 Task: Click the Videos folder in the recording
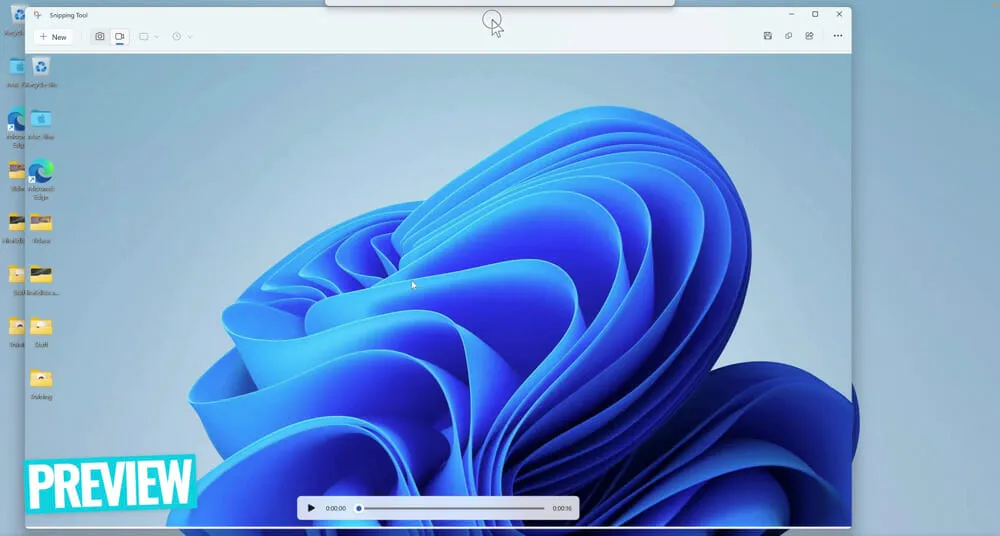[x=41, y=223]
